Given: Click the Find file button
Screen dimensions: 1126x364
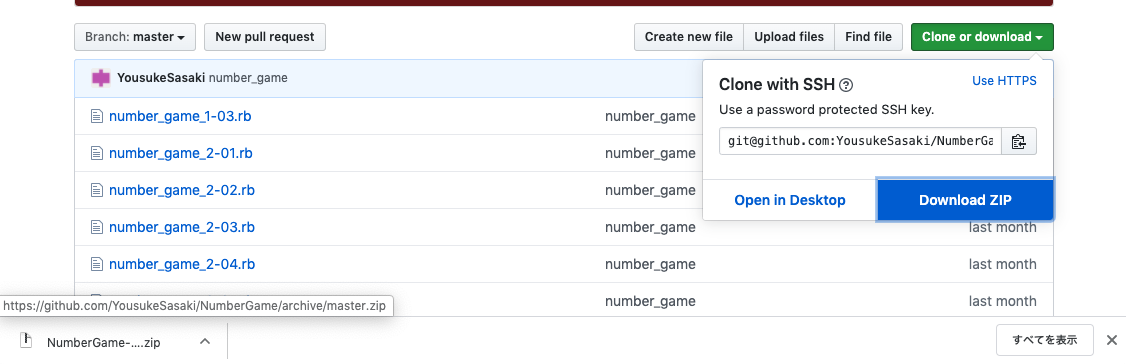Looking at the screenshot, I should tap(868, 37).
